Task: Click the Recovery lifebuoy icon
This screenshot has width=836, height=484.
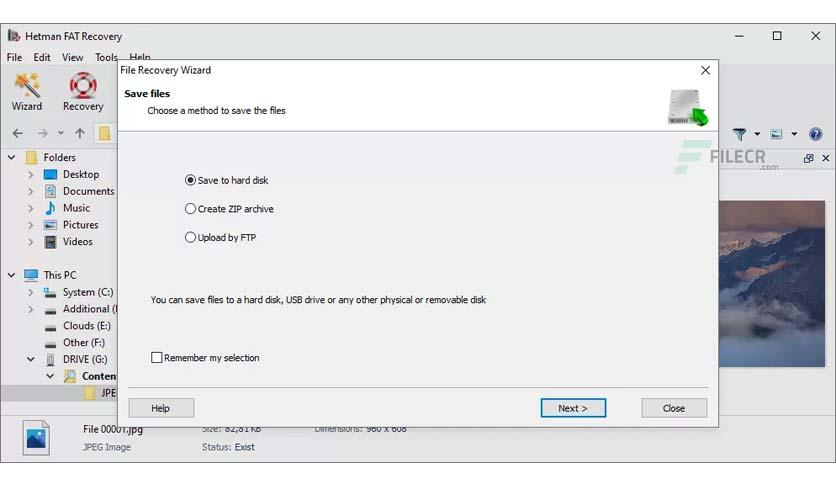Action: 83,92
